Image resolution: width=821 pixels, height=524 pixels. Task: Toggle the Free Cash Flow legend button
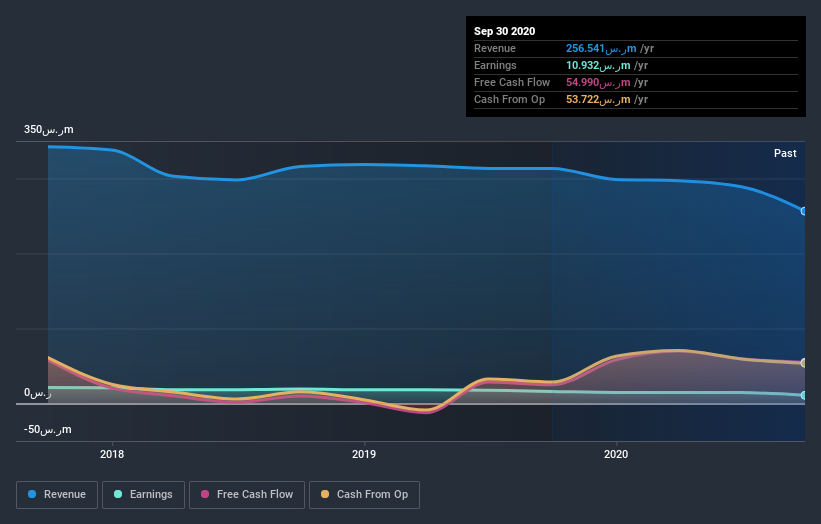(247, 495)
